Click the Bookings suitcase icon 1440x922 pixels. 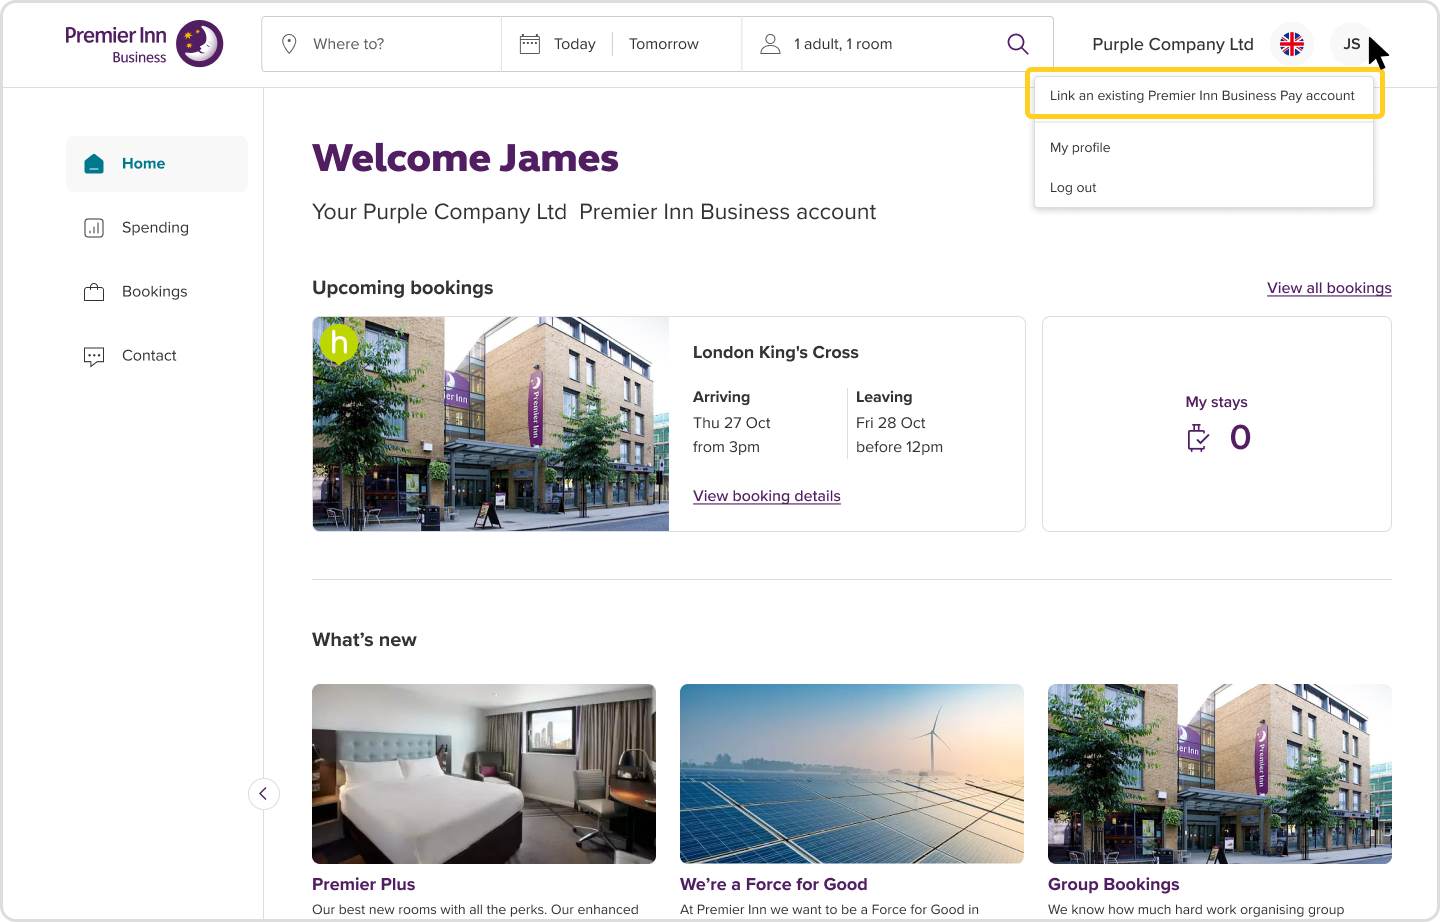pyautogui.click(x=94, y=292)
